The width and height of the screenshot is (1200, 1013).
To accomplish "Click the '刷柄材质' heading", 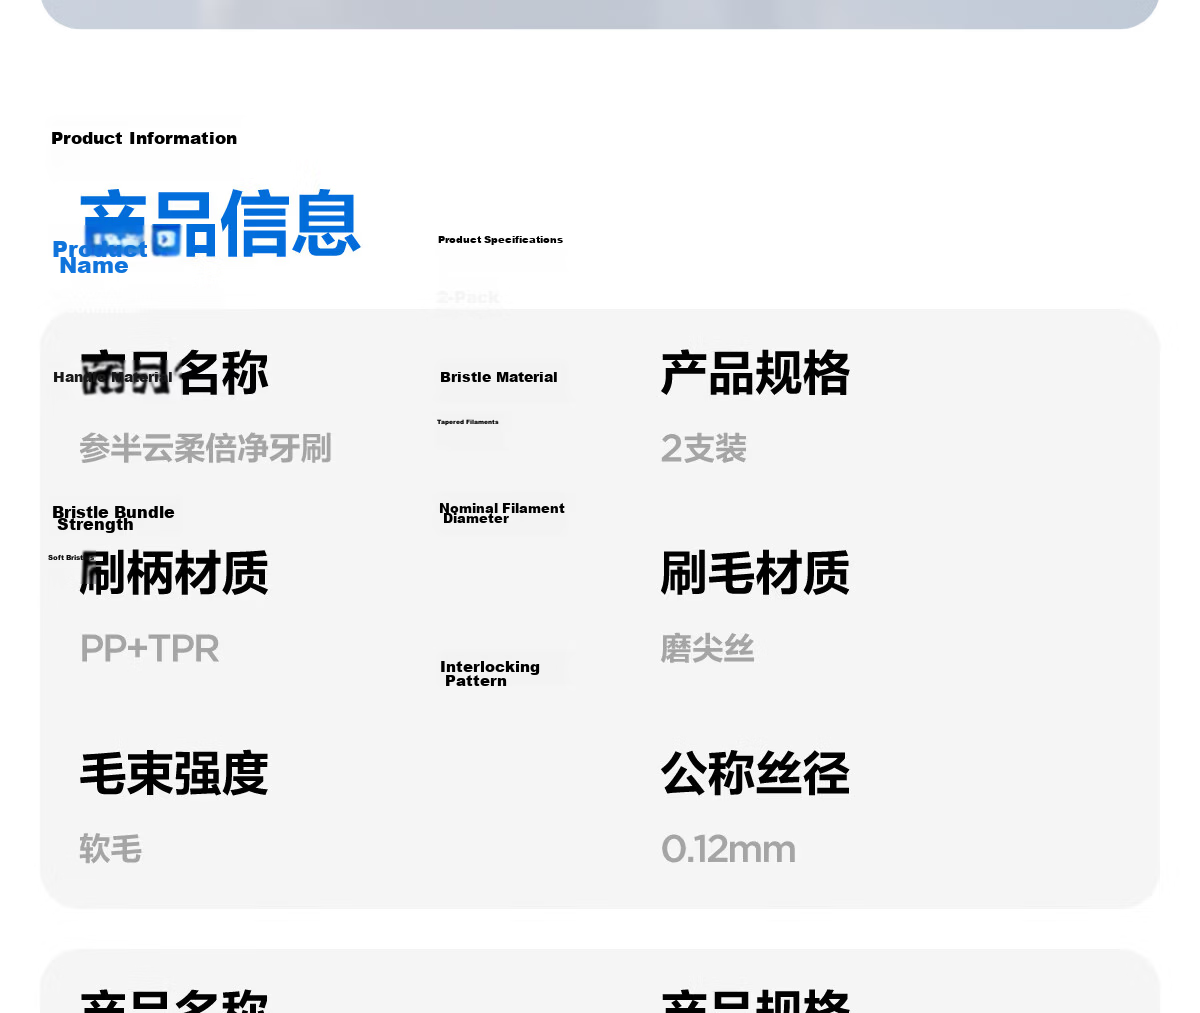I will click(x=174, y=573).
